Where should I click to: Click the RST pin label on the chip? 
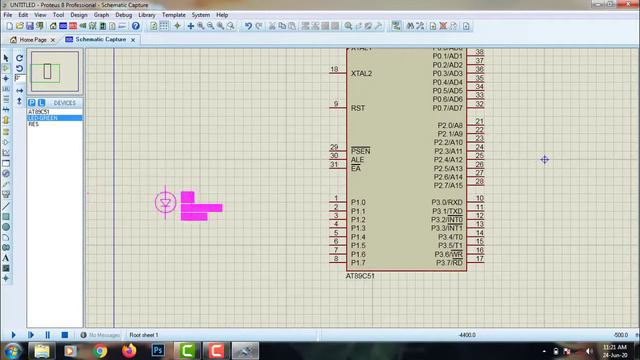point(358,108)
